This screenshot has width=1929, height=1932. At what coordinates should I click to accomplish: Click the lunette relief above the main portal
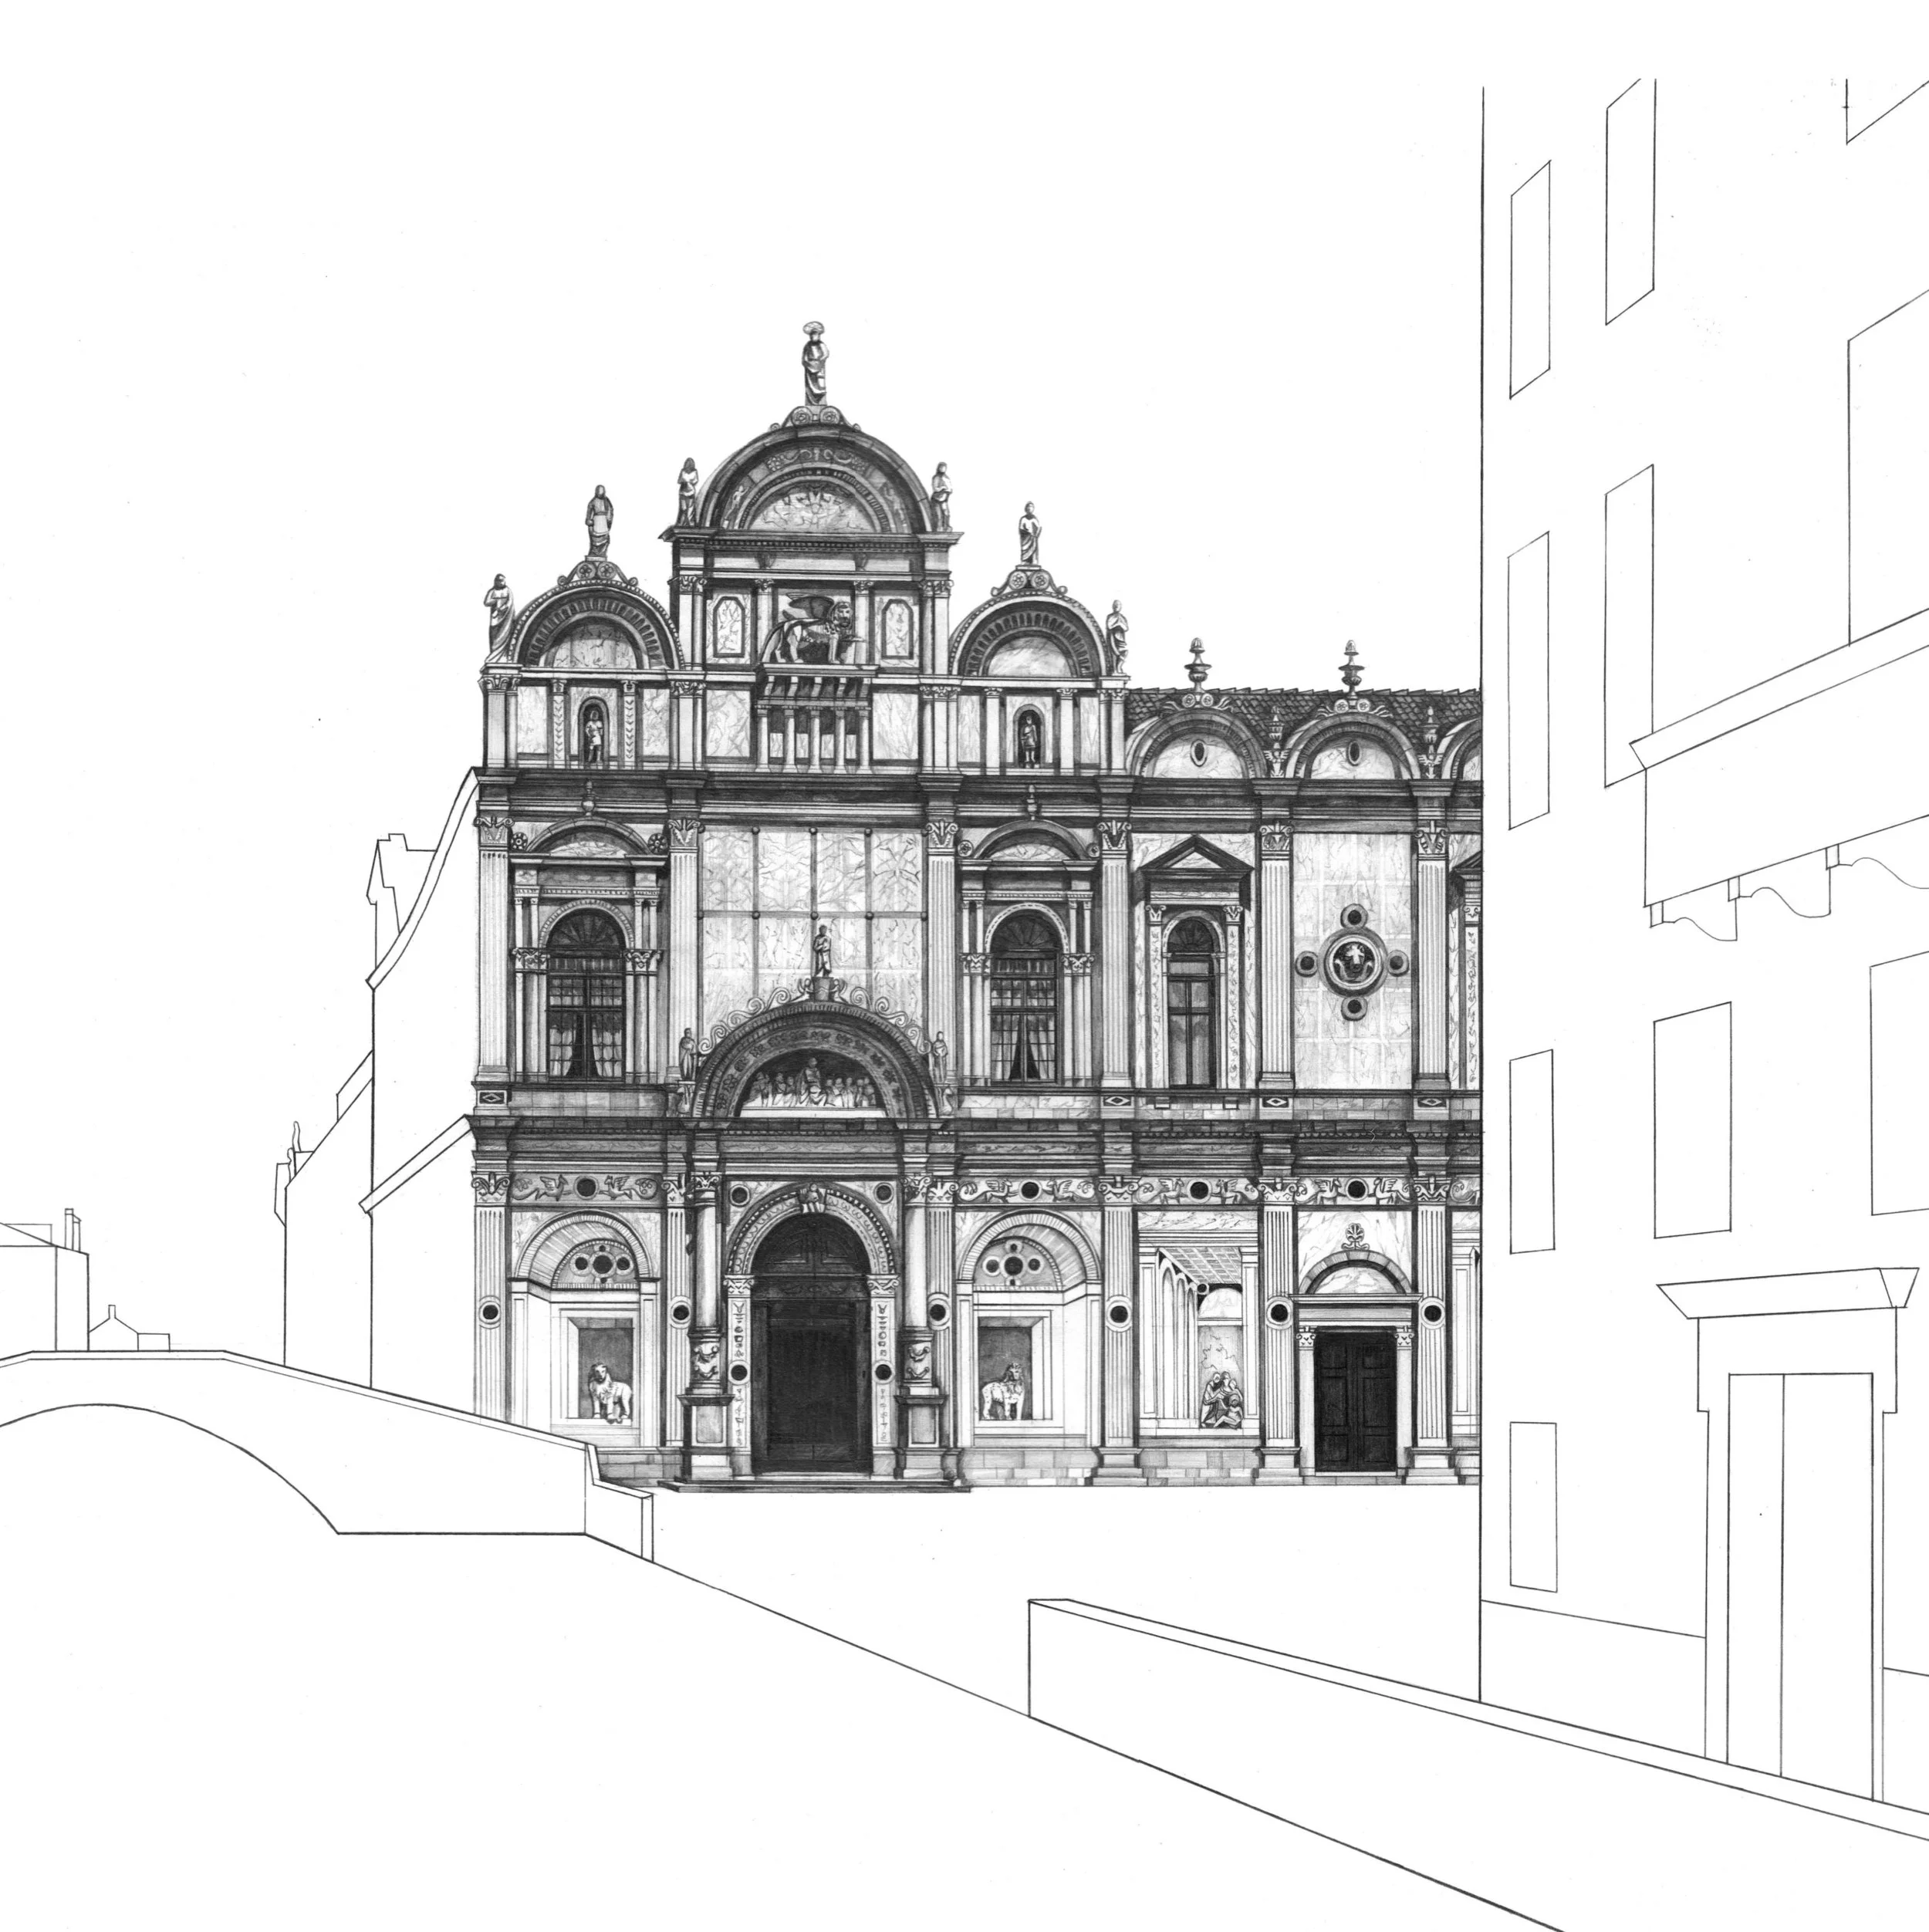[812, 1083]
